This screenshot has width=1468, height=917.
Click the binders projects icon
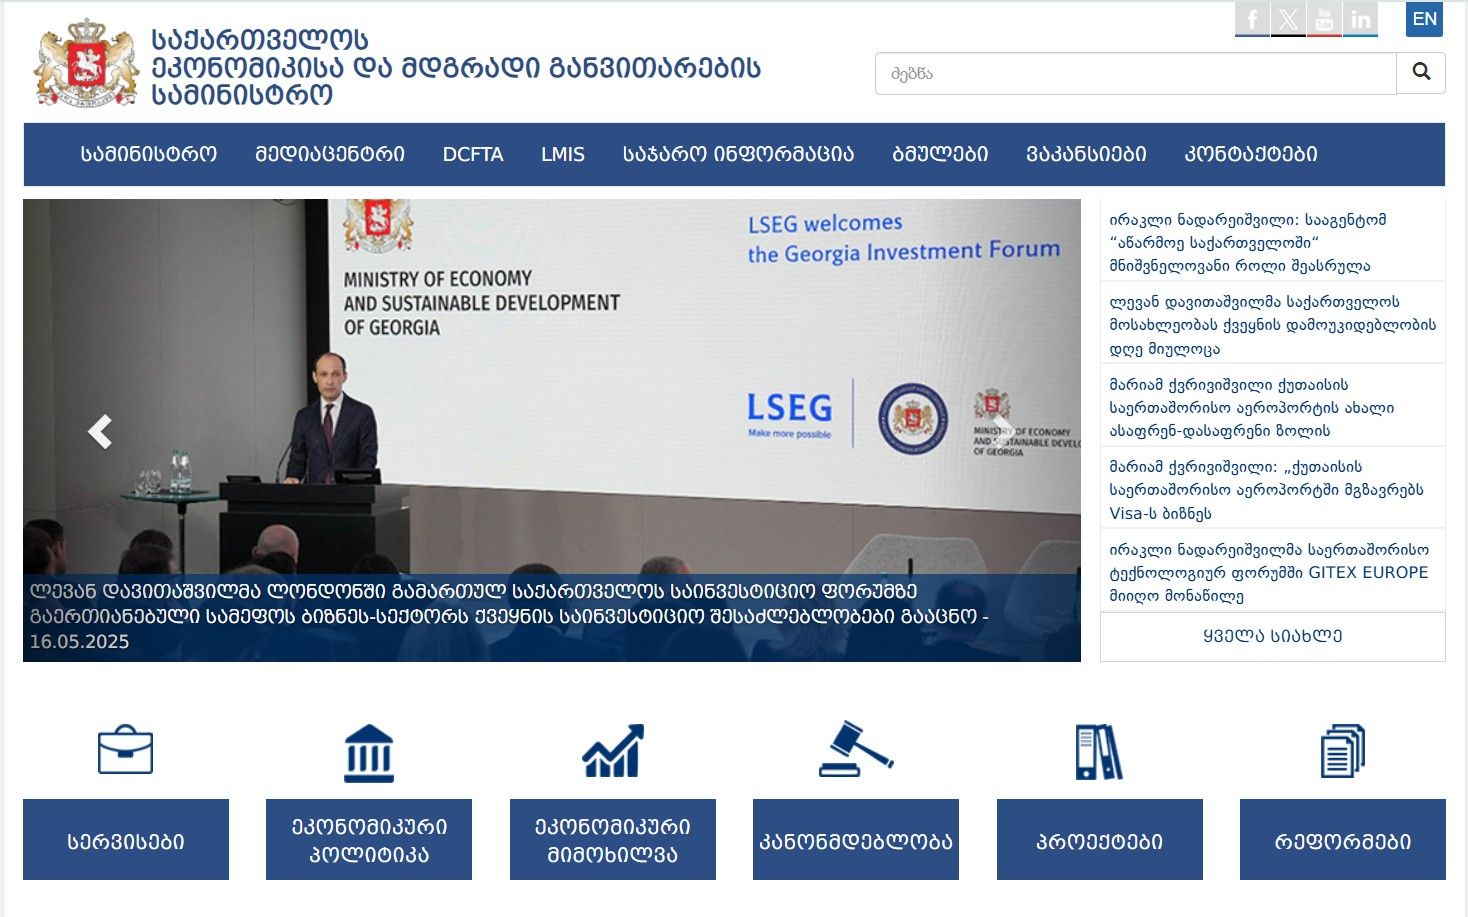point(1099,751)
